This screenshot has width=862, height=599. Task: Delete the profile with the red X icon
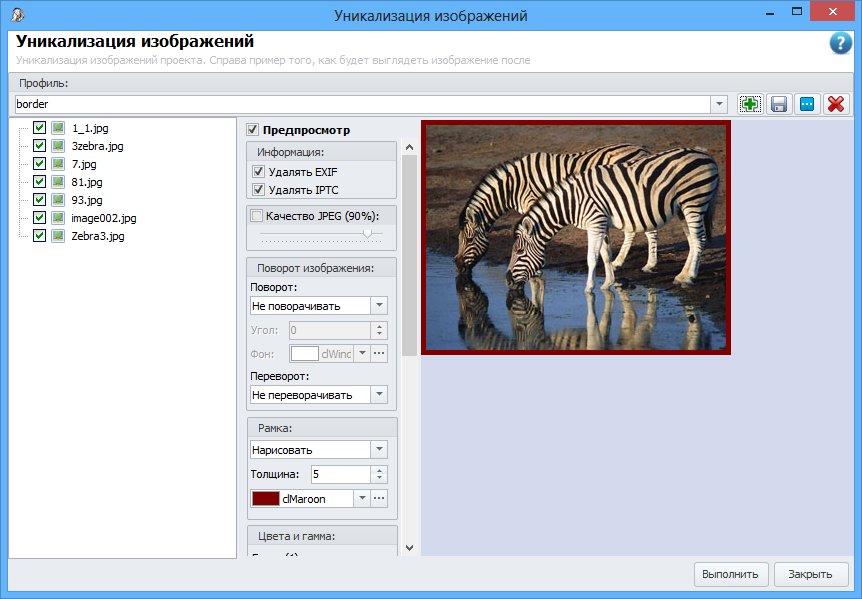836,104
